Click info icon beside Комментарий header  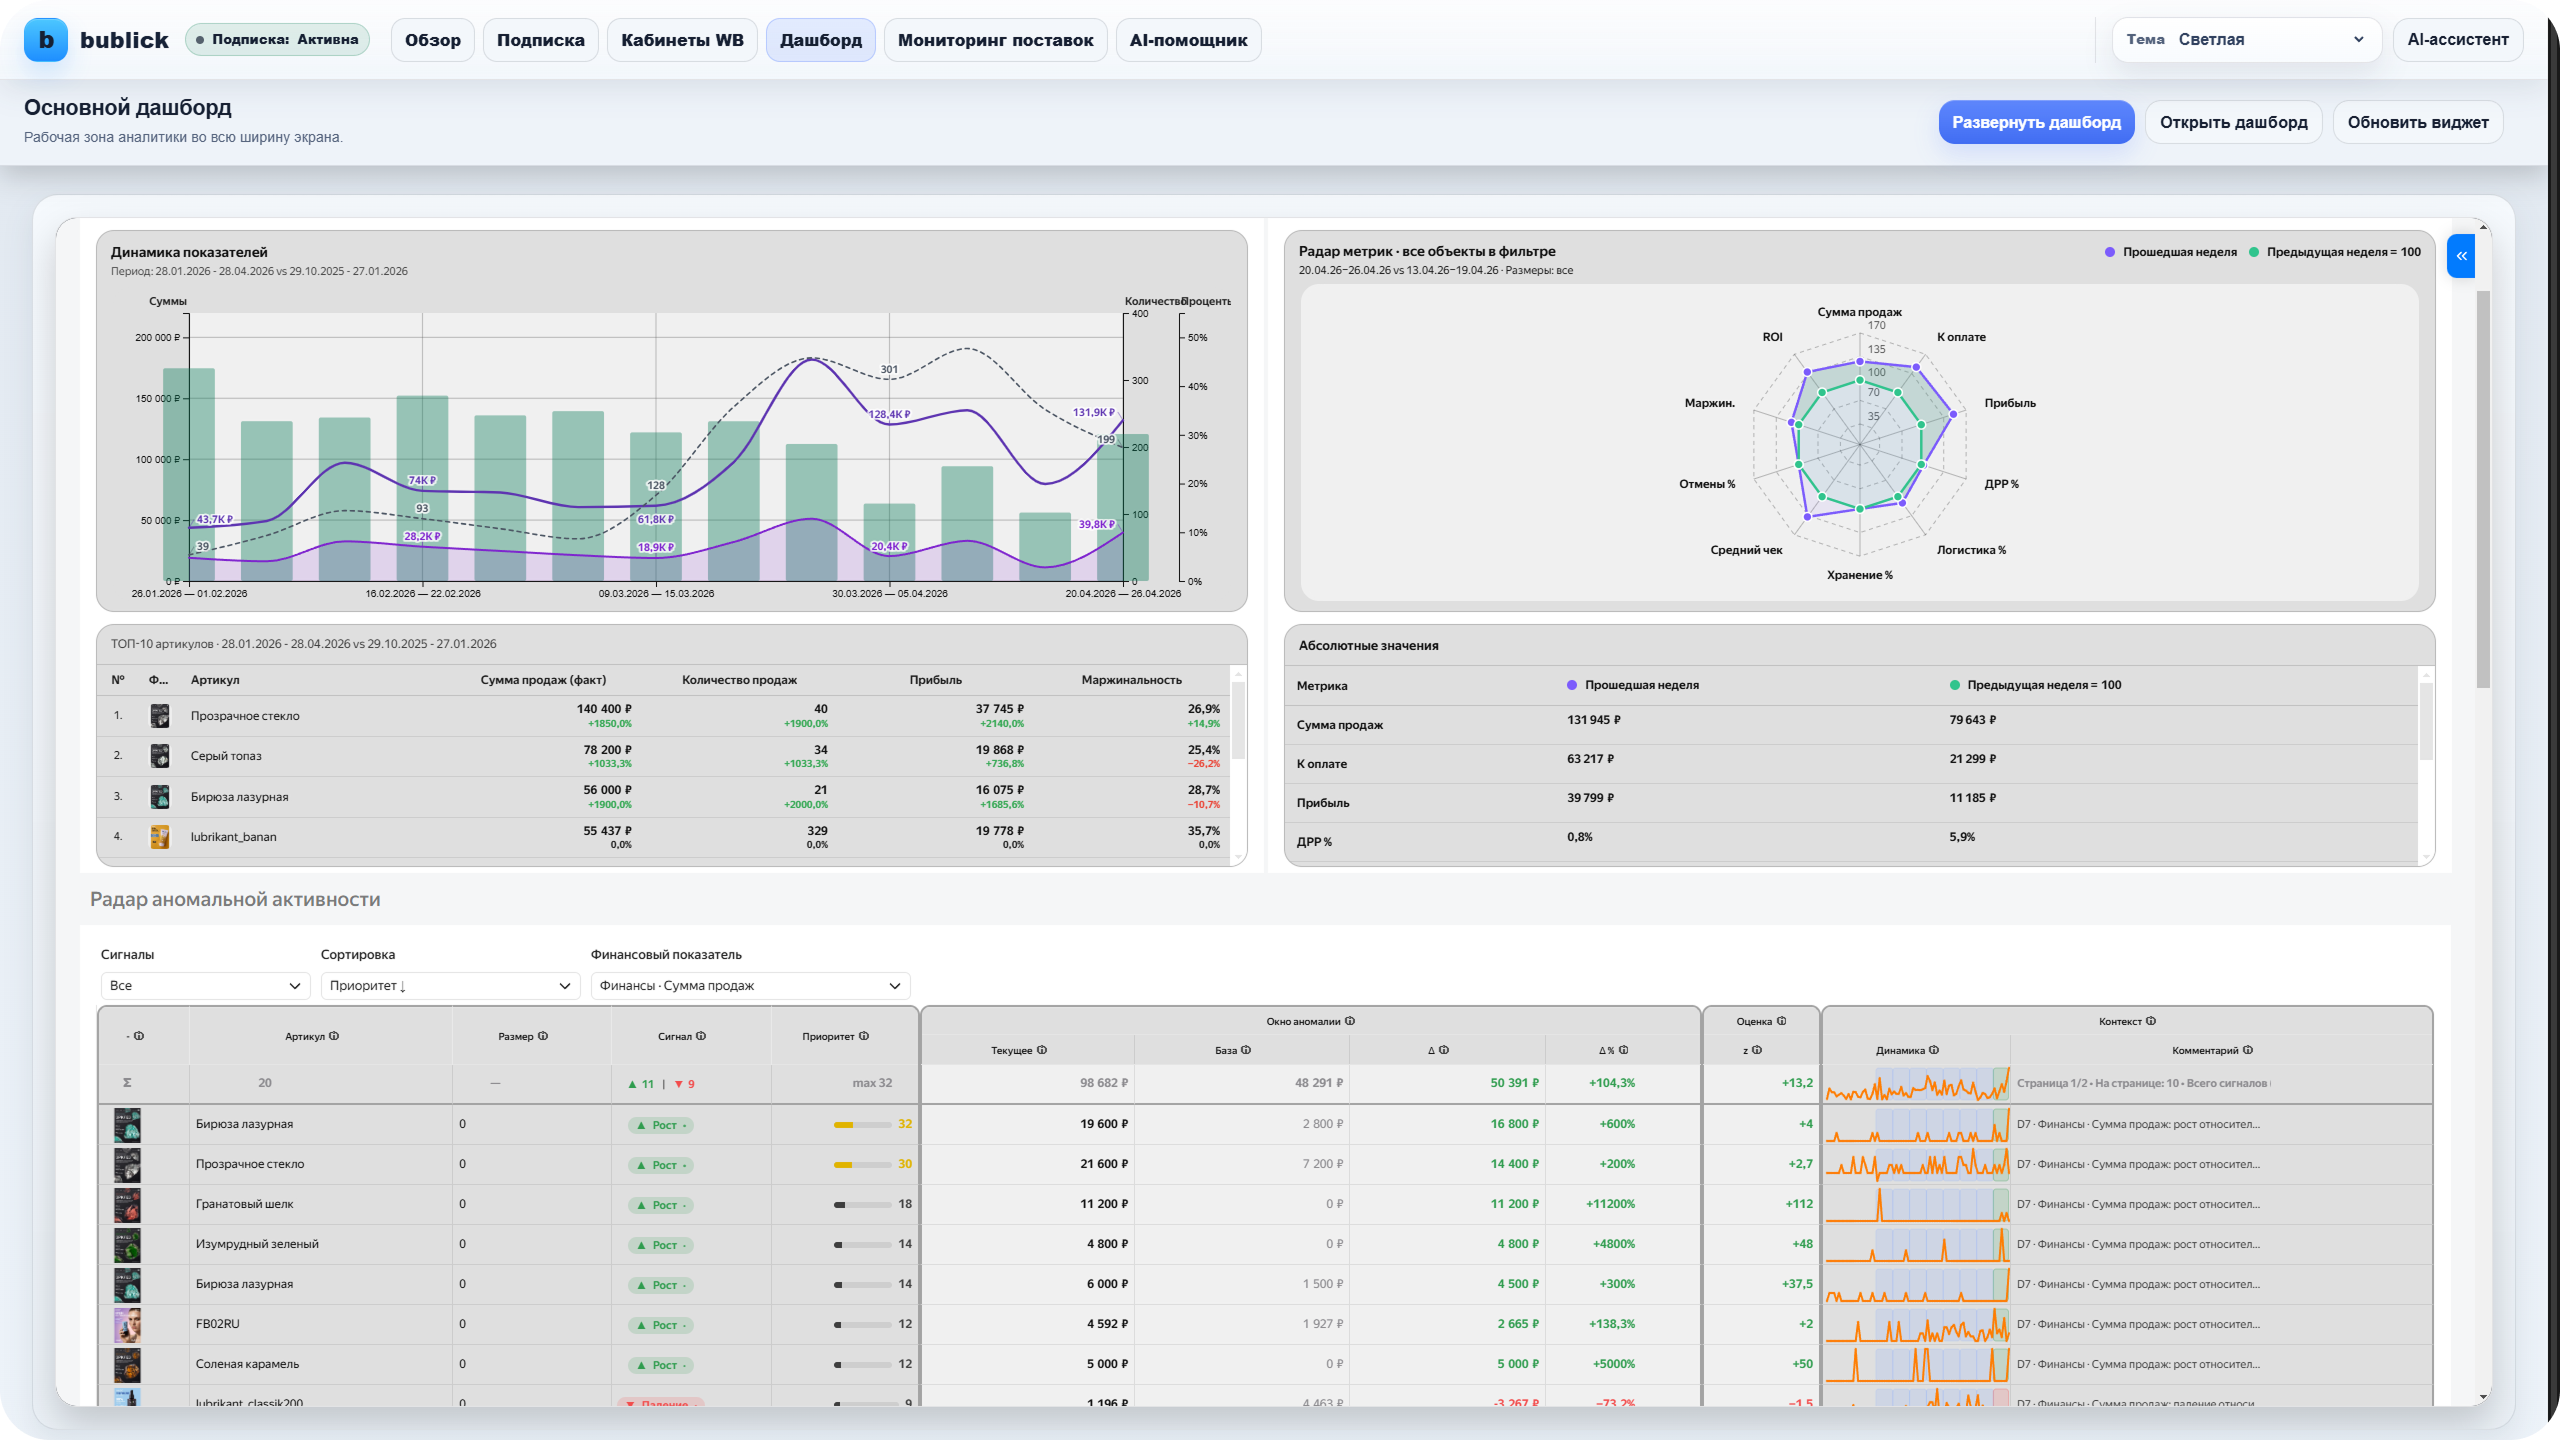point(2248,1050)
